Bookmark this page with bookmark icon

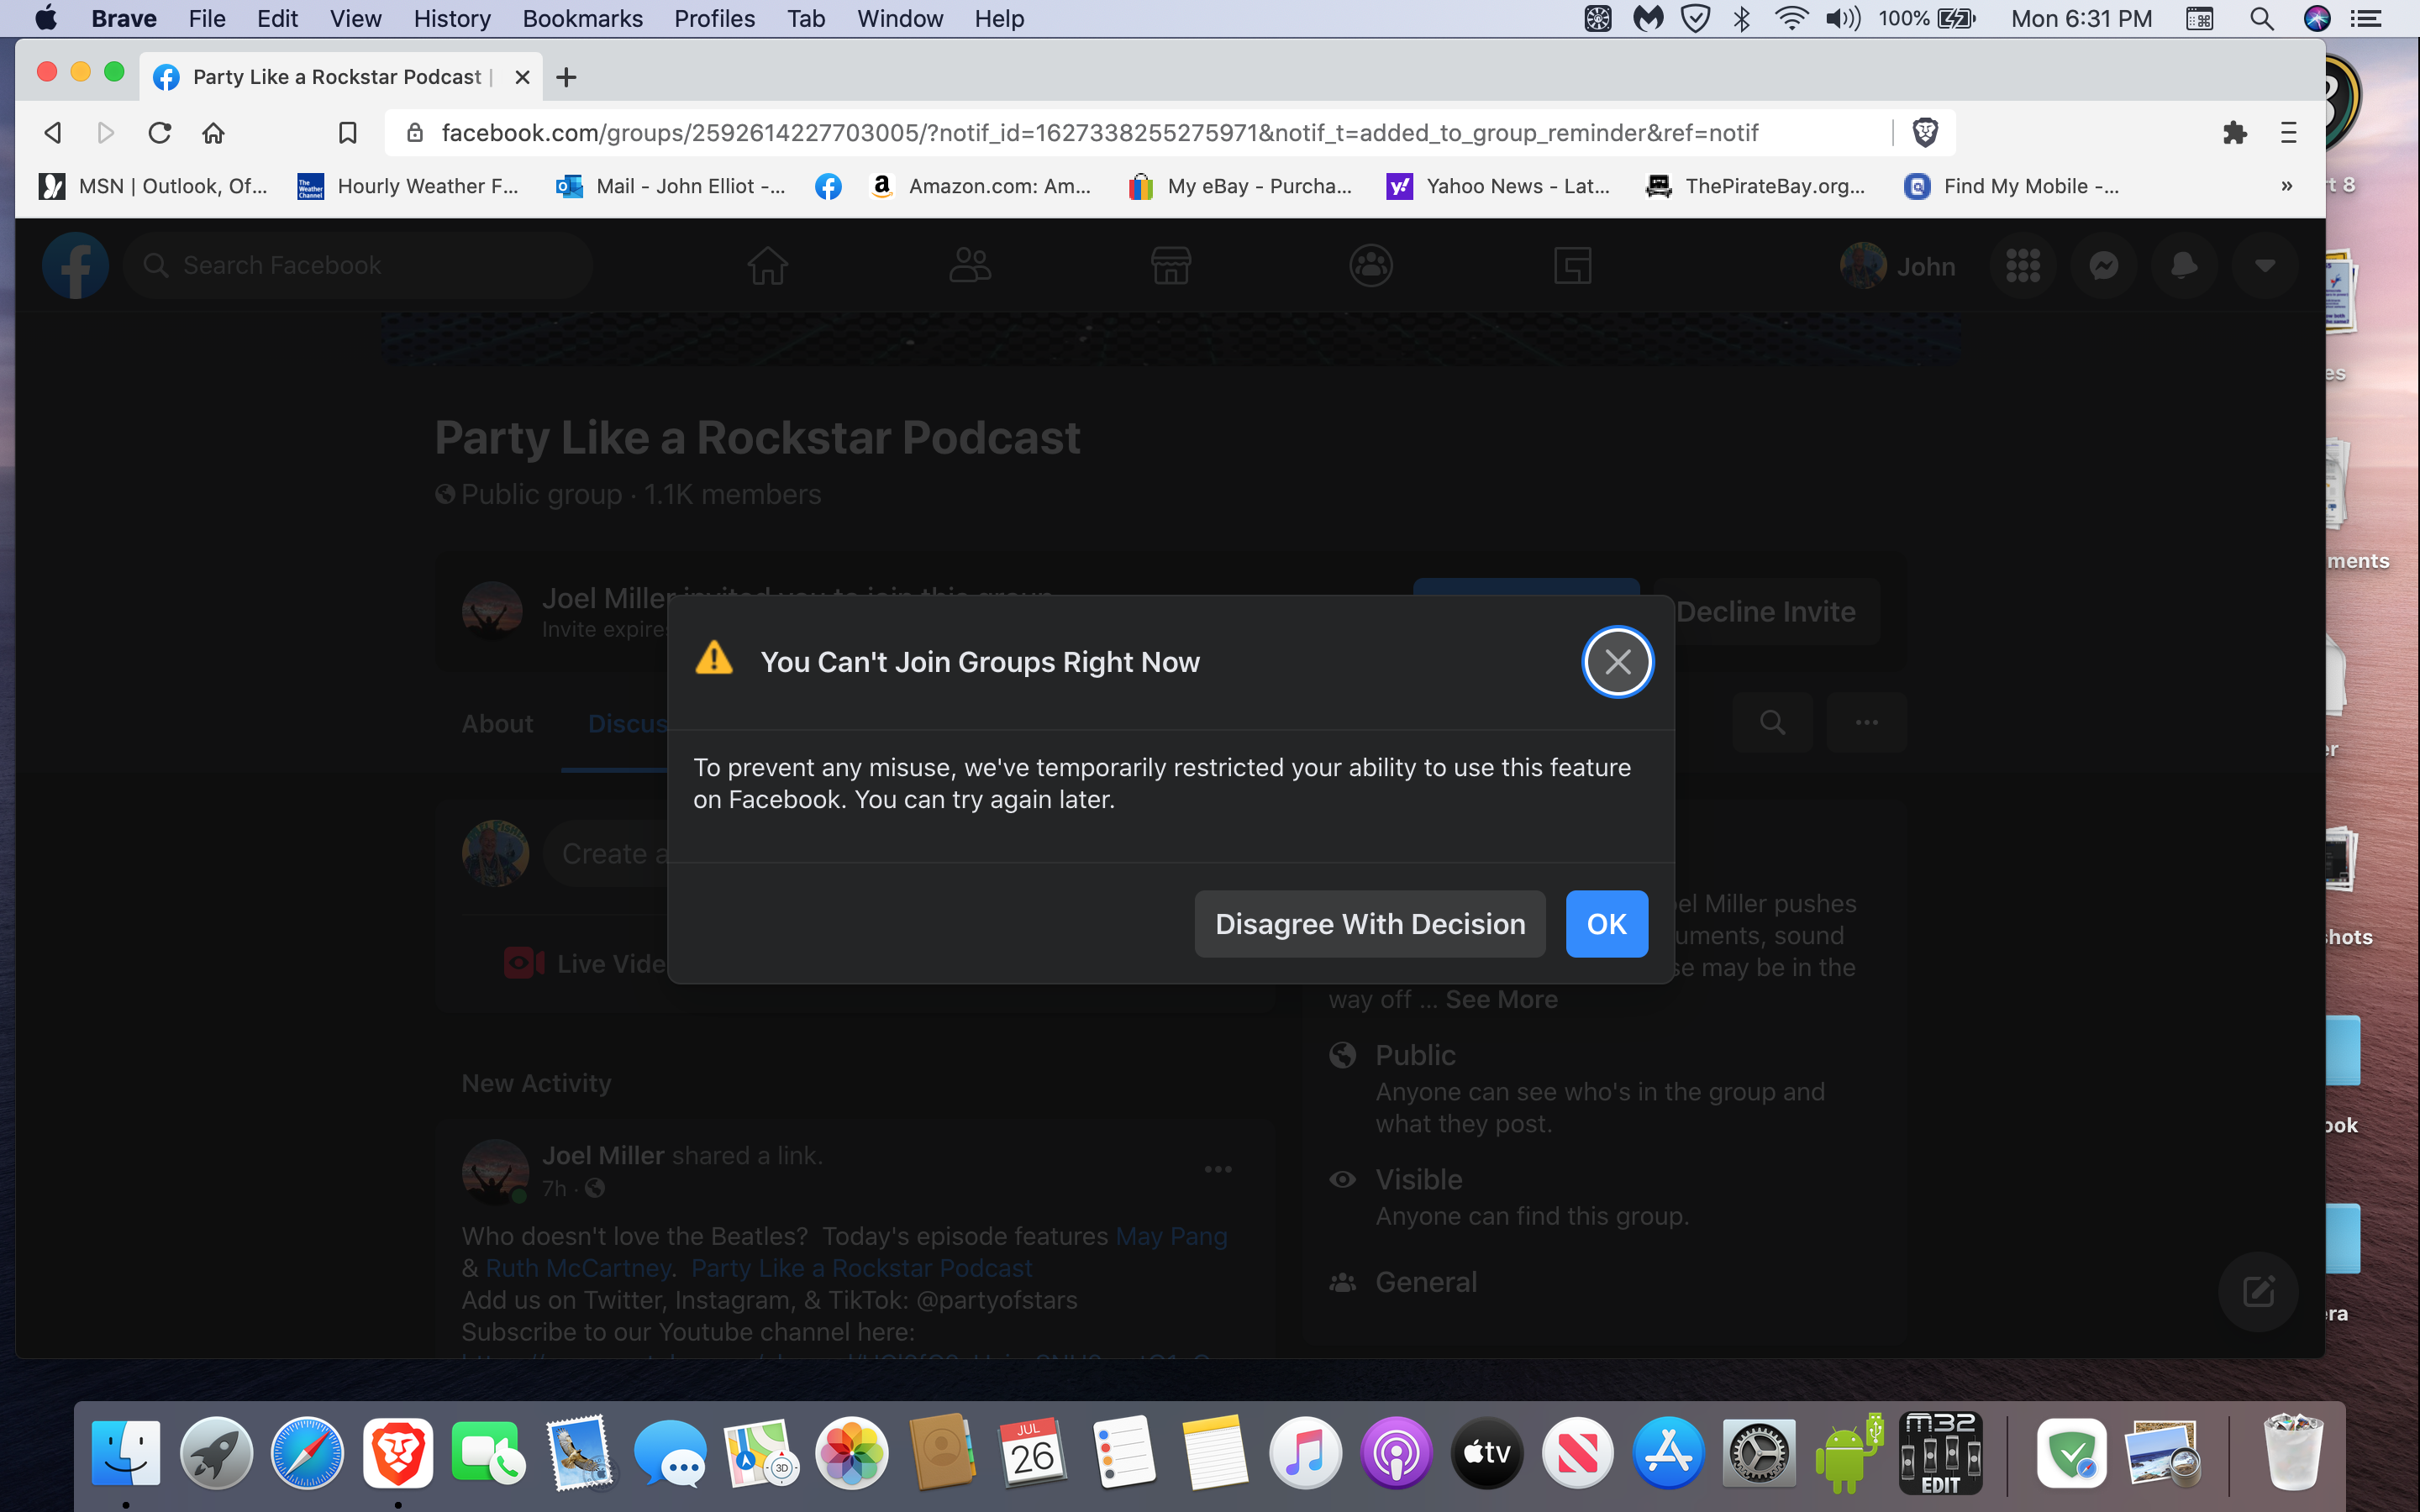[x=347, y=132]
